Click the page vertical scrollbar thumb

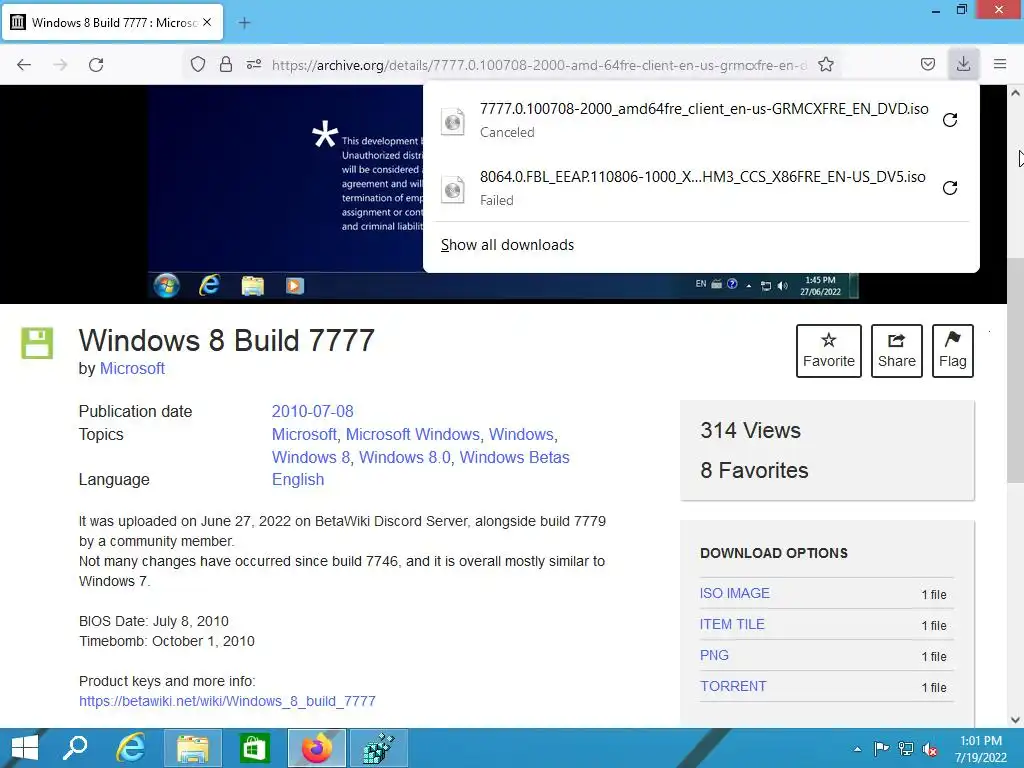tap(1015, 370)
